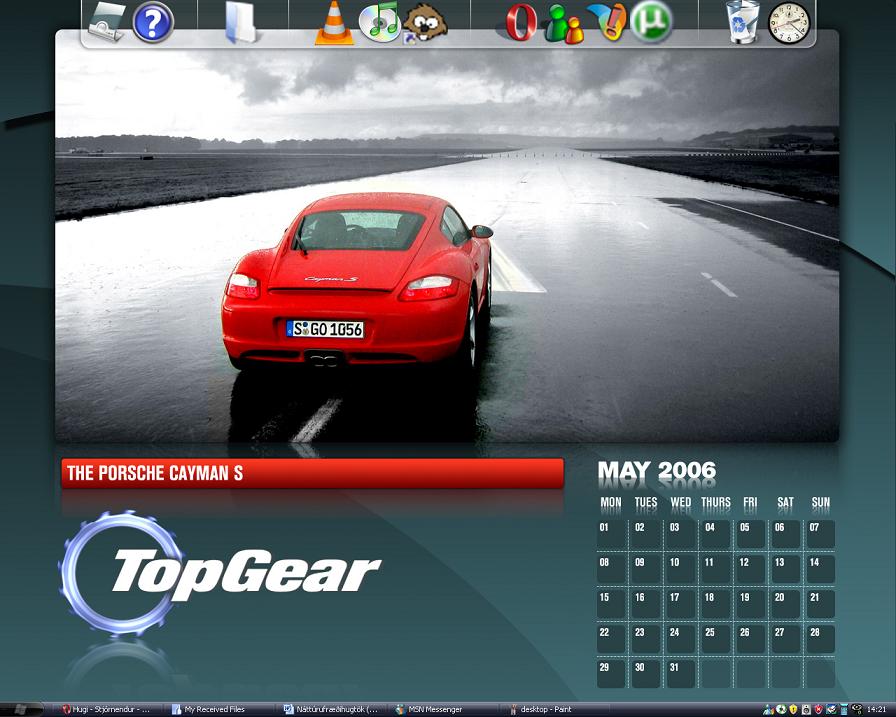Screen dimensions: 896x717
Task: Launch iTunes from the dock
Action: pos(379,22)
